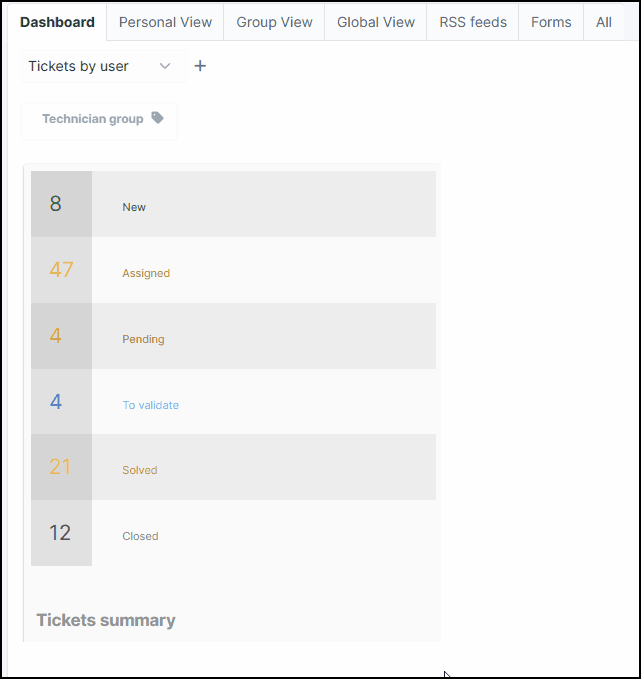
Task: Expand the Tickets by user chevron
Action: point(165,66)
